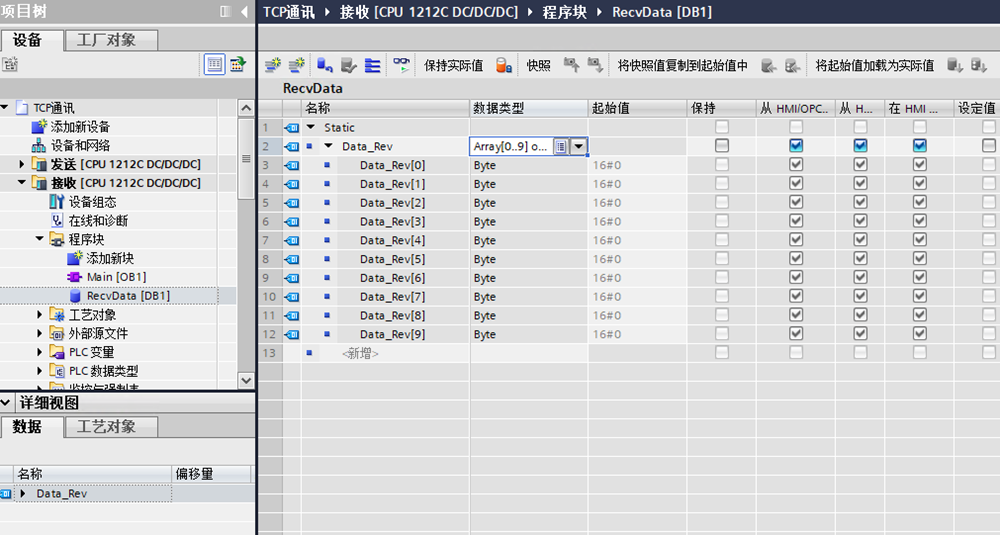Click the 保持实际值 toolbar button
This screenshot has height=535, width=1000.
pos(453,65)
